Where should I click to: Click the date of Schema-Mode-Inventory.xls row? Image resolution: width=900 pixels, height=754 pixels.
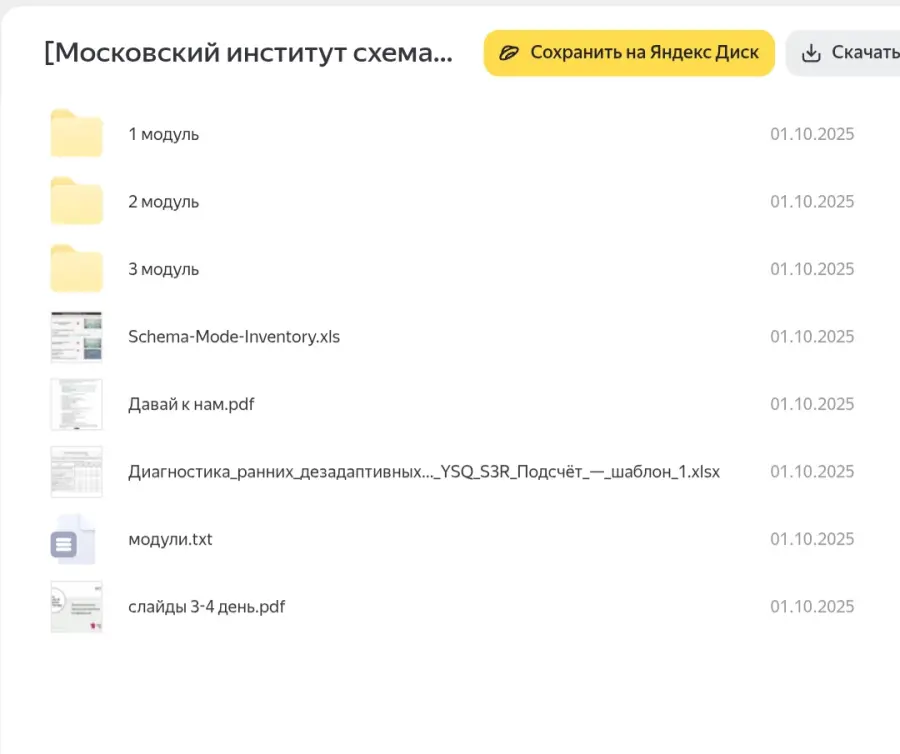click(812, 337)
